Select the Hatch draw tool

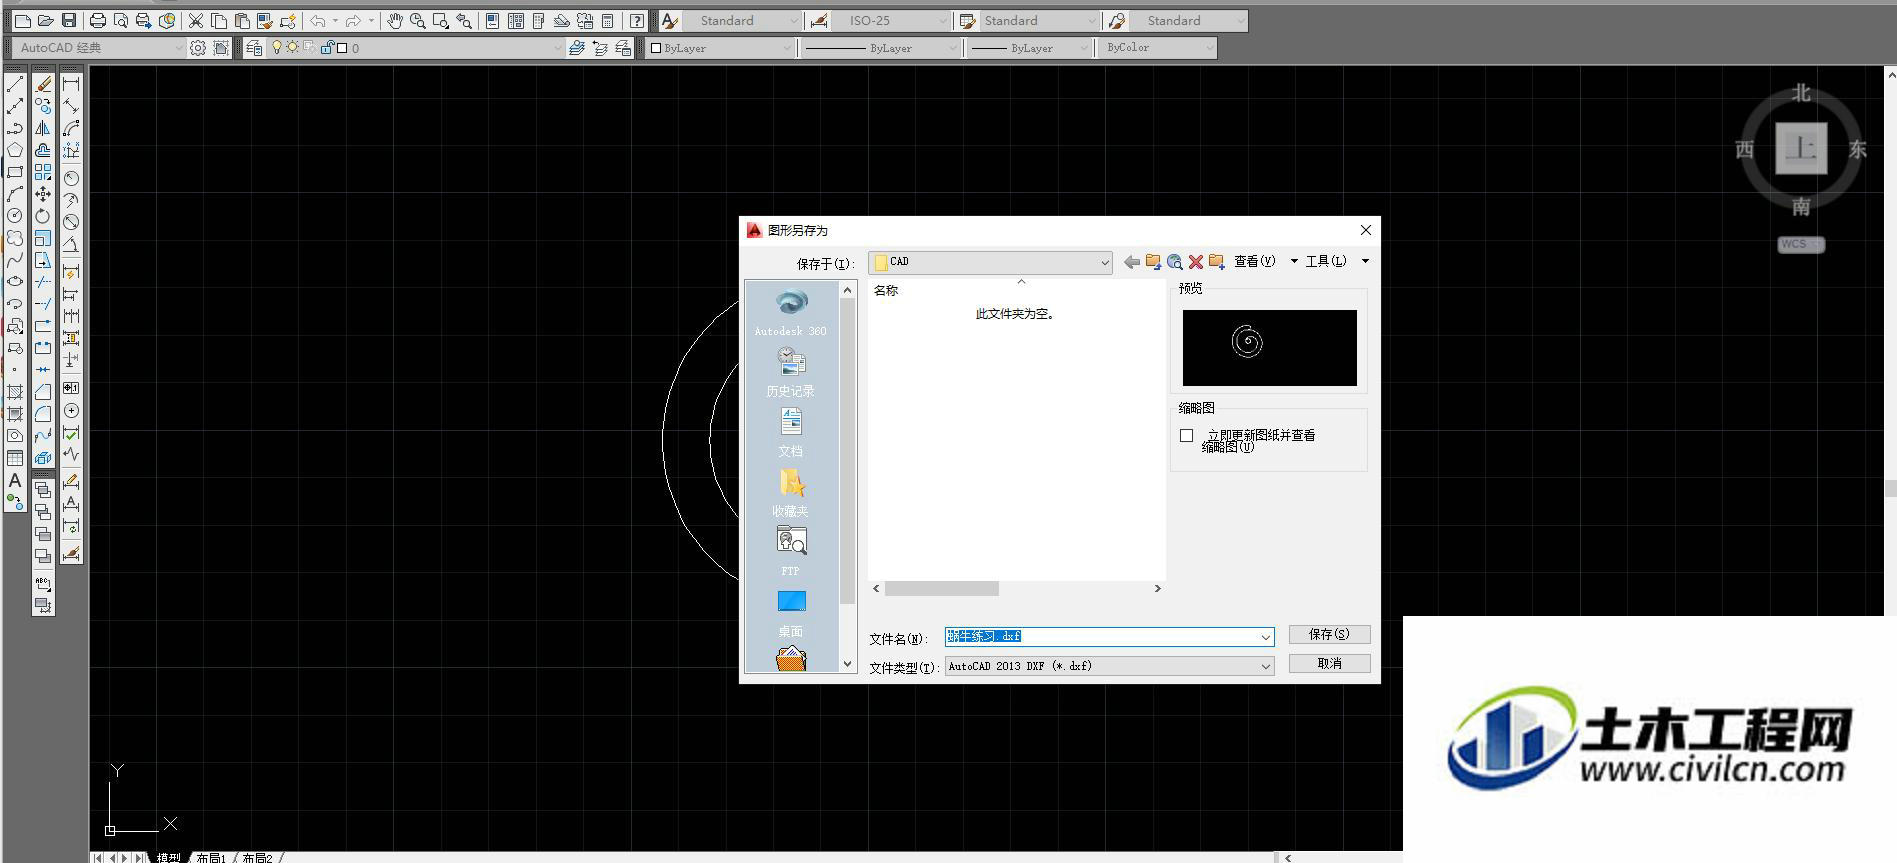click(x=15, y=392)
